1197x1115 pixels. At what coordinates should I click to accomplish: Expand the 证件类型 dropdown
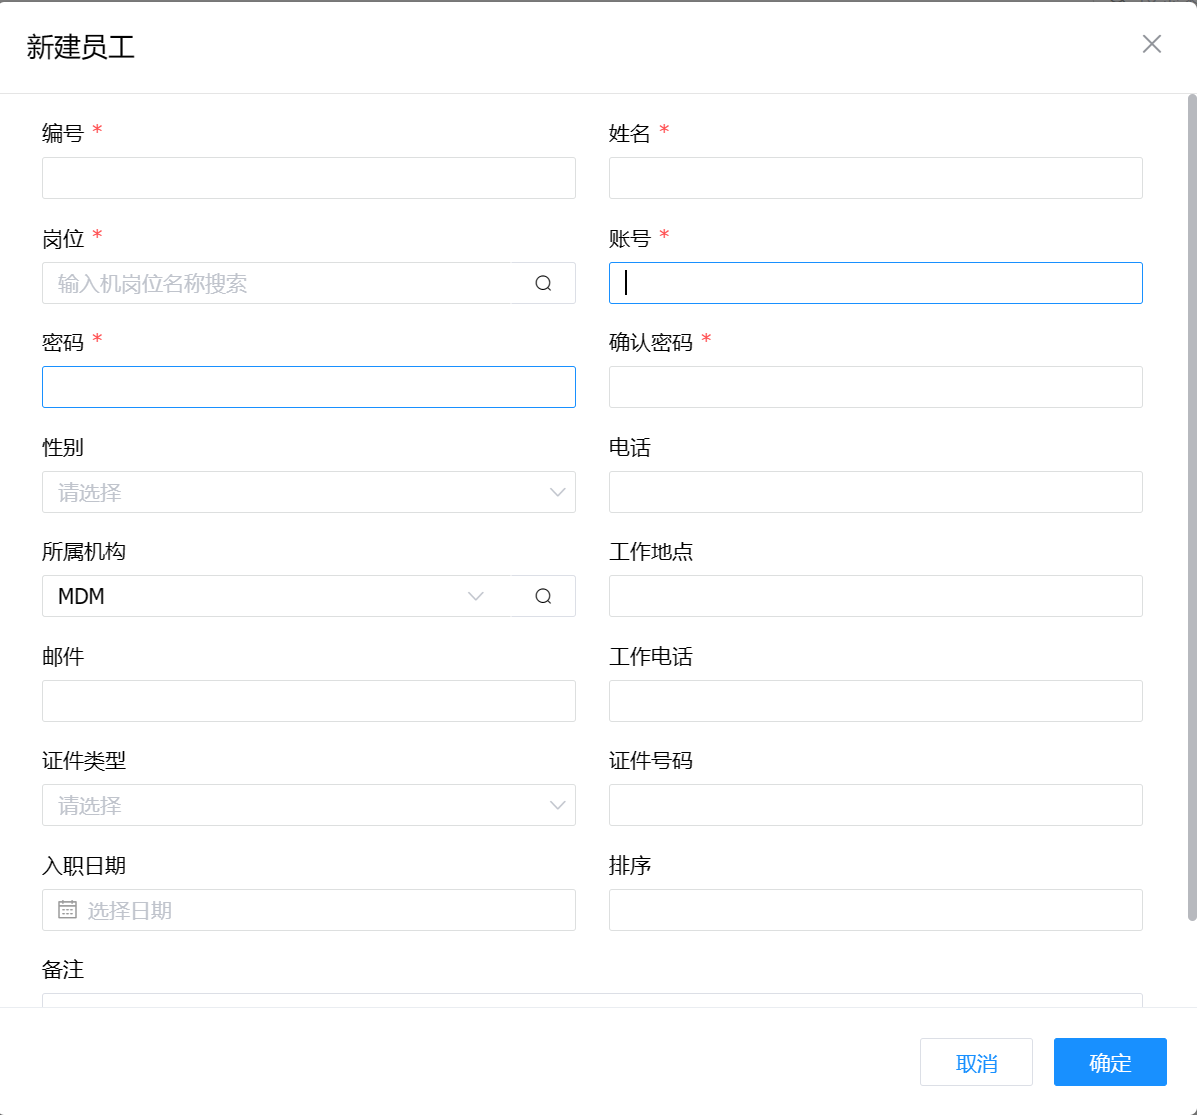click(x=308, y=805)
